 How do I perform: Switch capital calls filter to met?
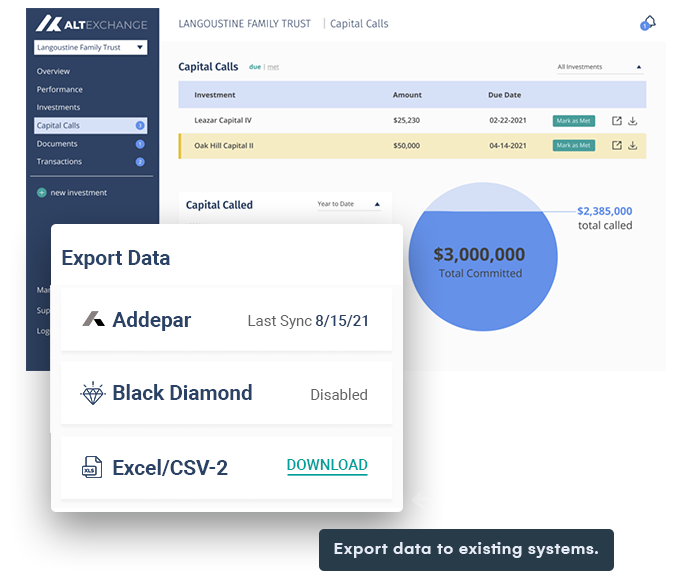273,67
